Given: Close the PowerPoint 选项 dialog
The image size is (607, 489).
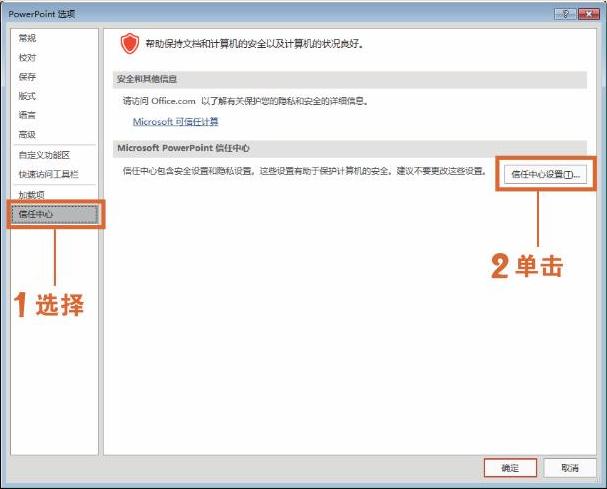Looking at the screenshot, I should point(588,14).
